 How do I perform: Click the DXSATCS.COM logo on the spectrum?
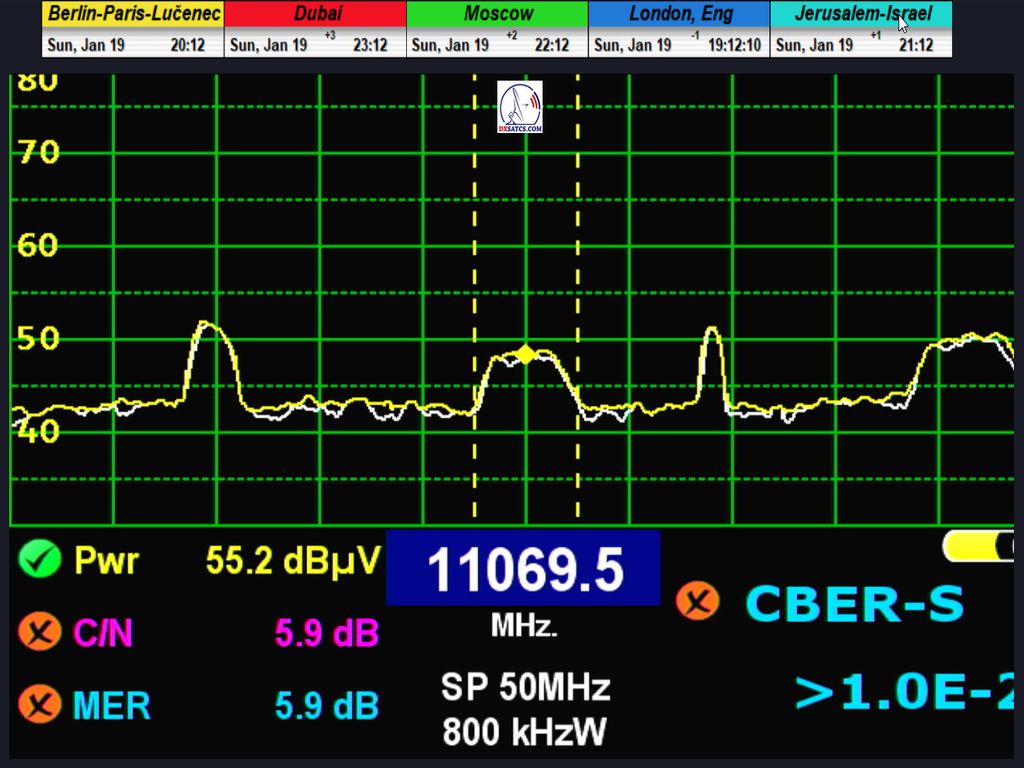pyautogui.click(x=520, y=107)
